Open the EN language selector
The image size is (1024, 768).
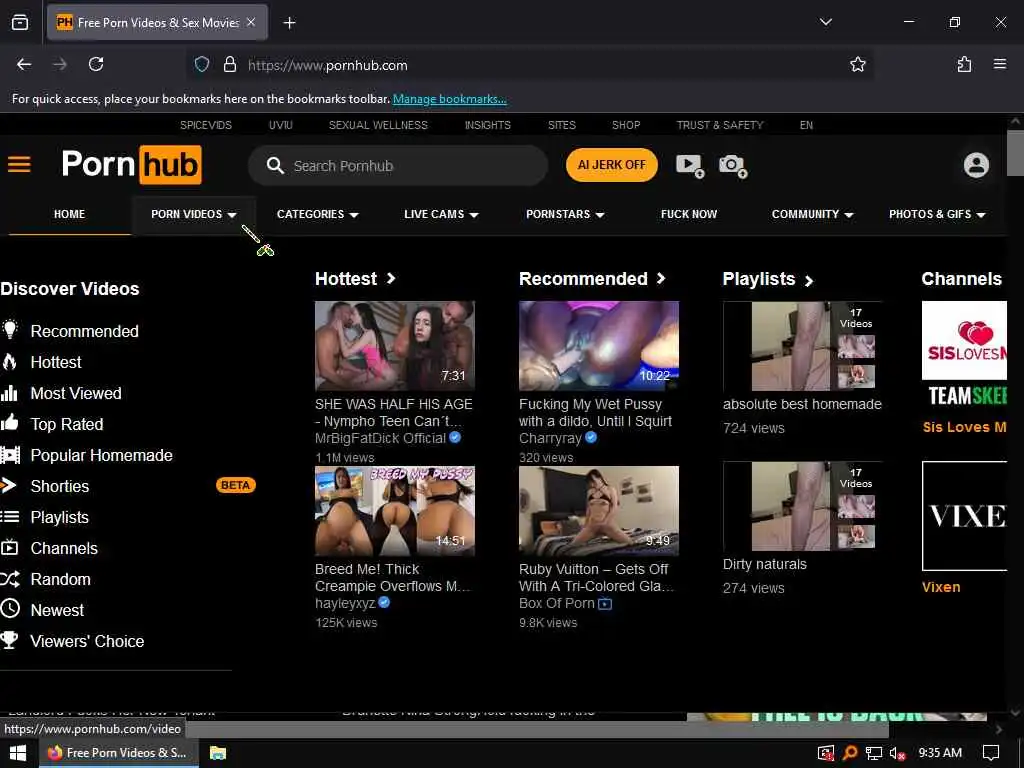click(x=806, y=125)
